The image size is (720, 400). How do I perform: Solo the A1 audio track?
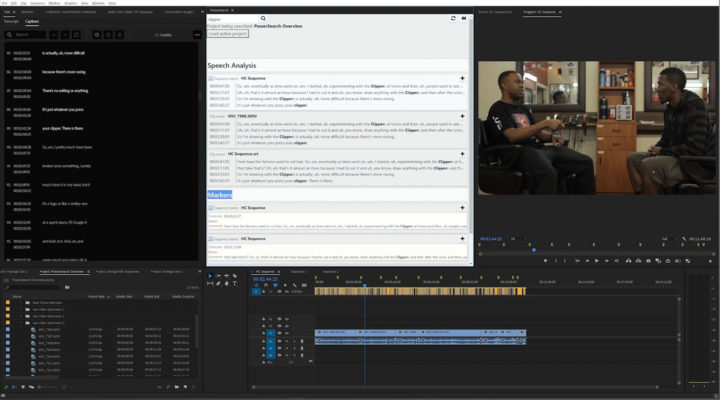coord(294,341)
